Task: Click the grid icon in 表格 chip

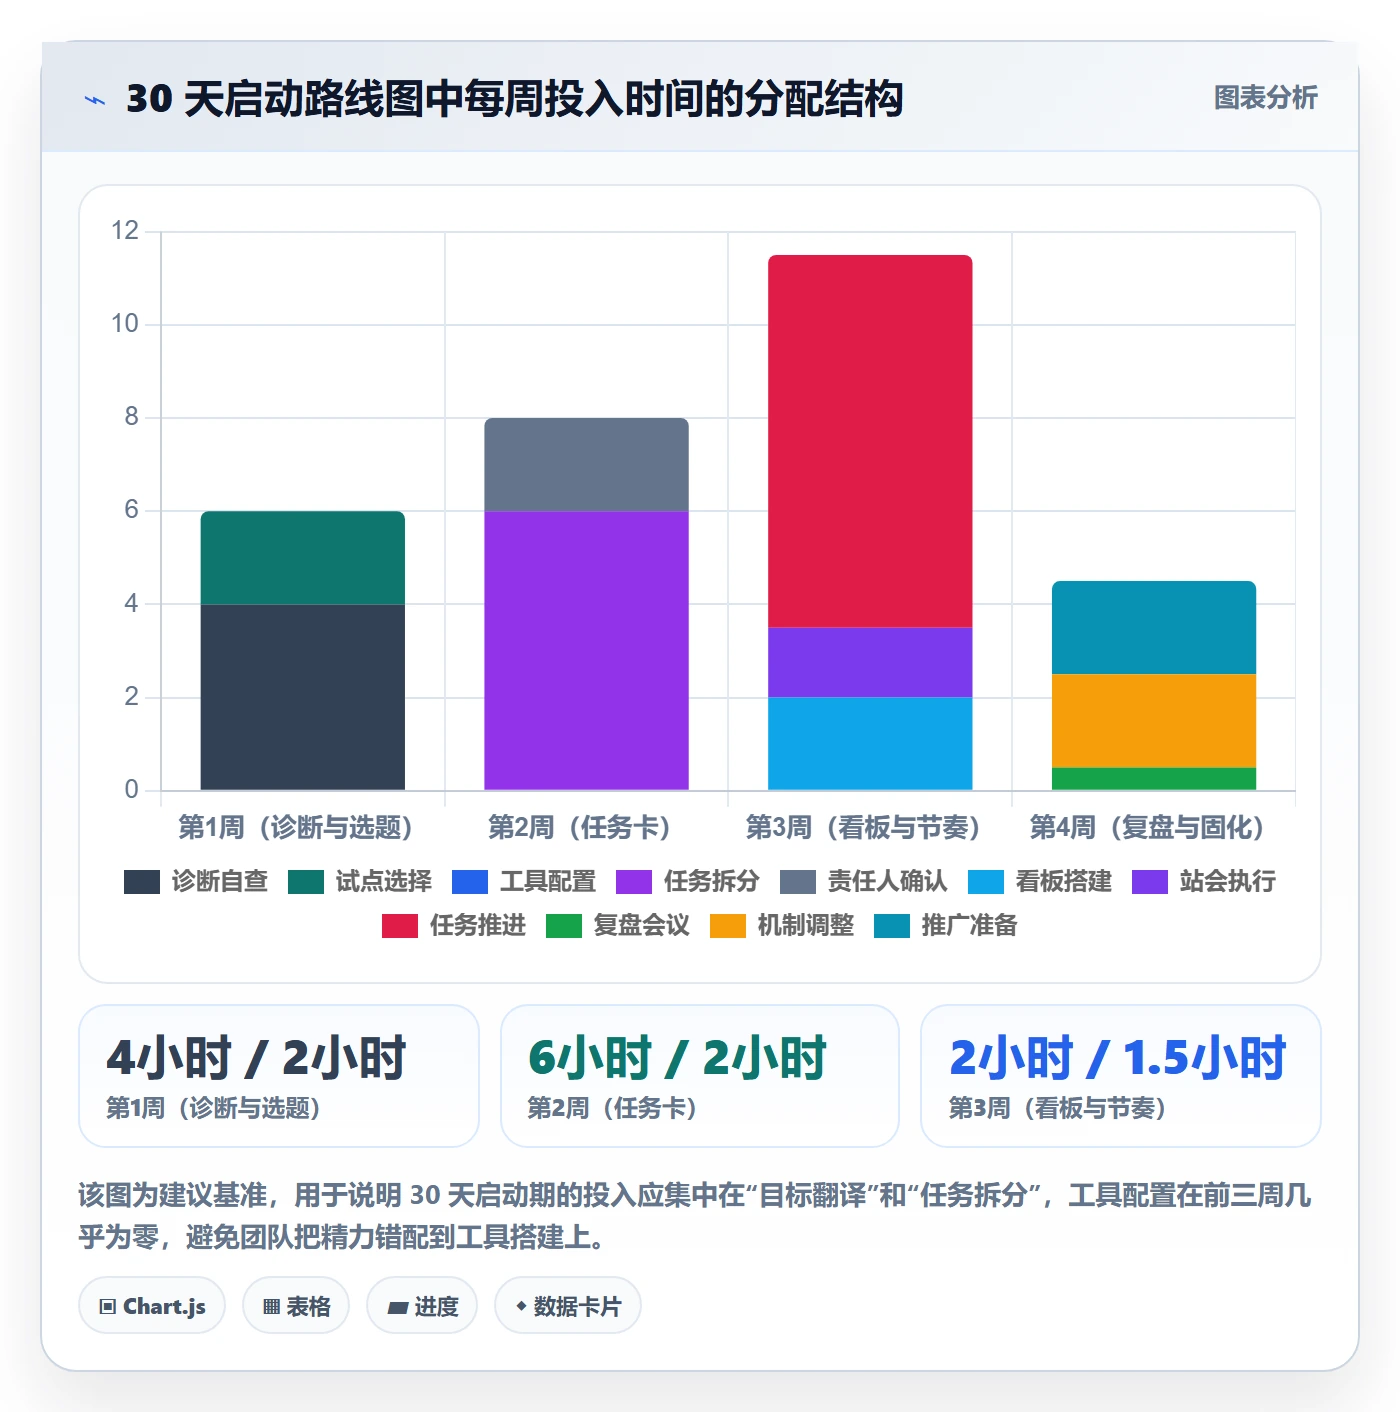Action: (x=271, y=1307)
